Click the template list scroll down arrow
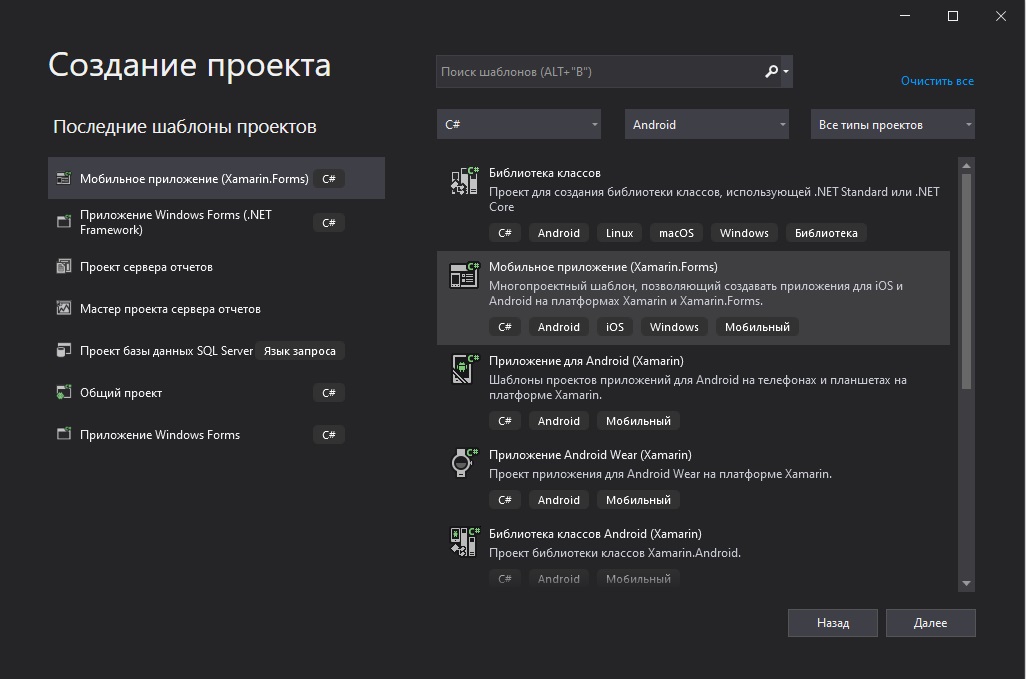Viewport: 1026px width, 679px height. pyautogui.click(x=966, y=583)
